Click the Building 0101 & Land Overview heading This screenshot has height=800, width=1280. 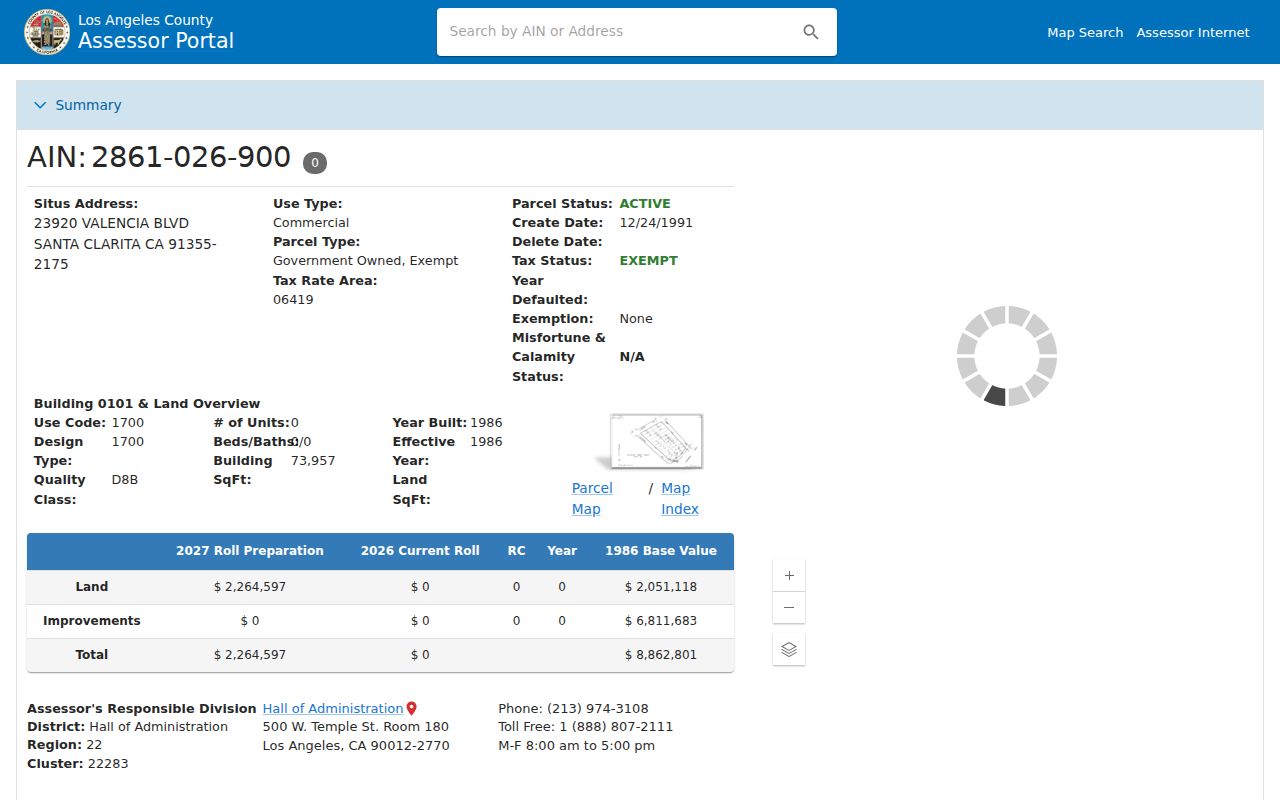(x=147, y=404)
